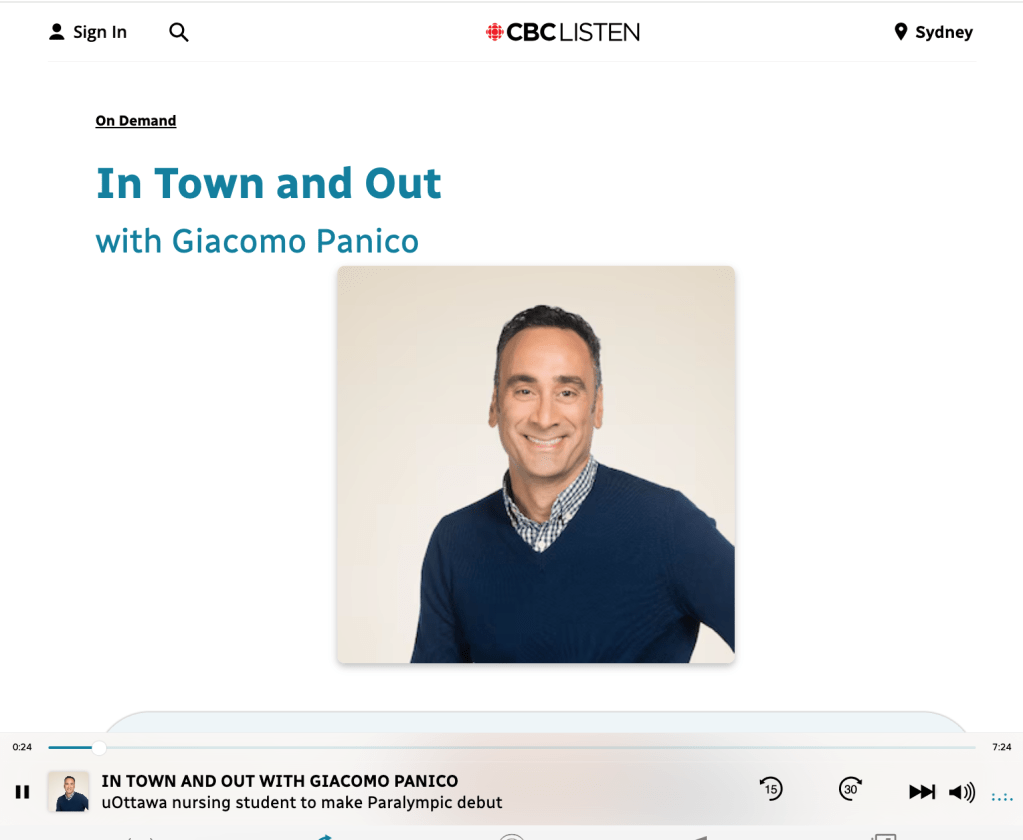The width and height of the screenshot is (1023, 840).
Task: Go to the On Demand link
Action: [x=136, y=121]
